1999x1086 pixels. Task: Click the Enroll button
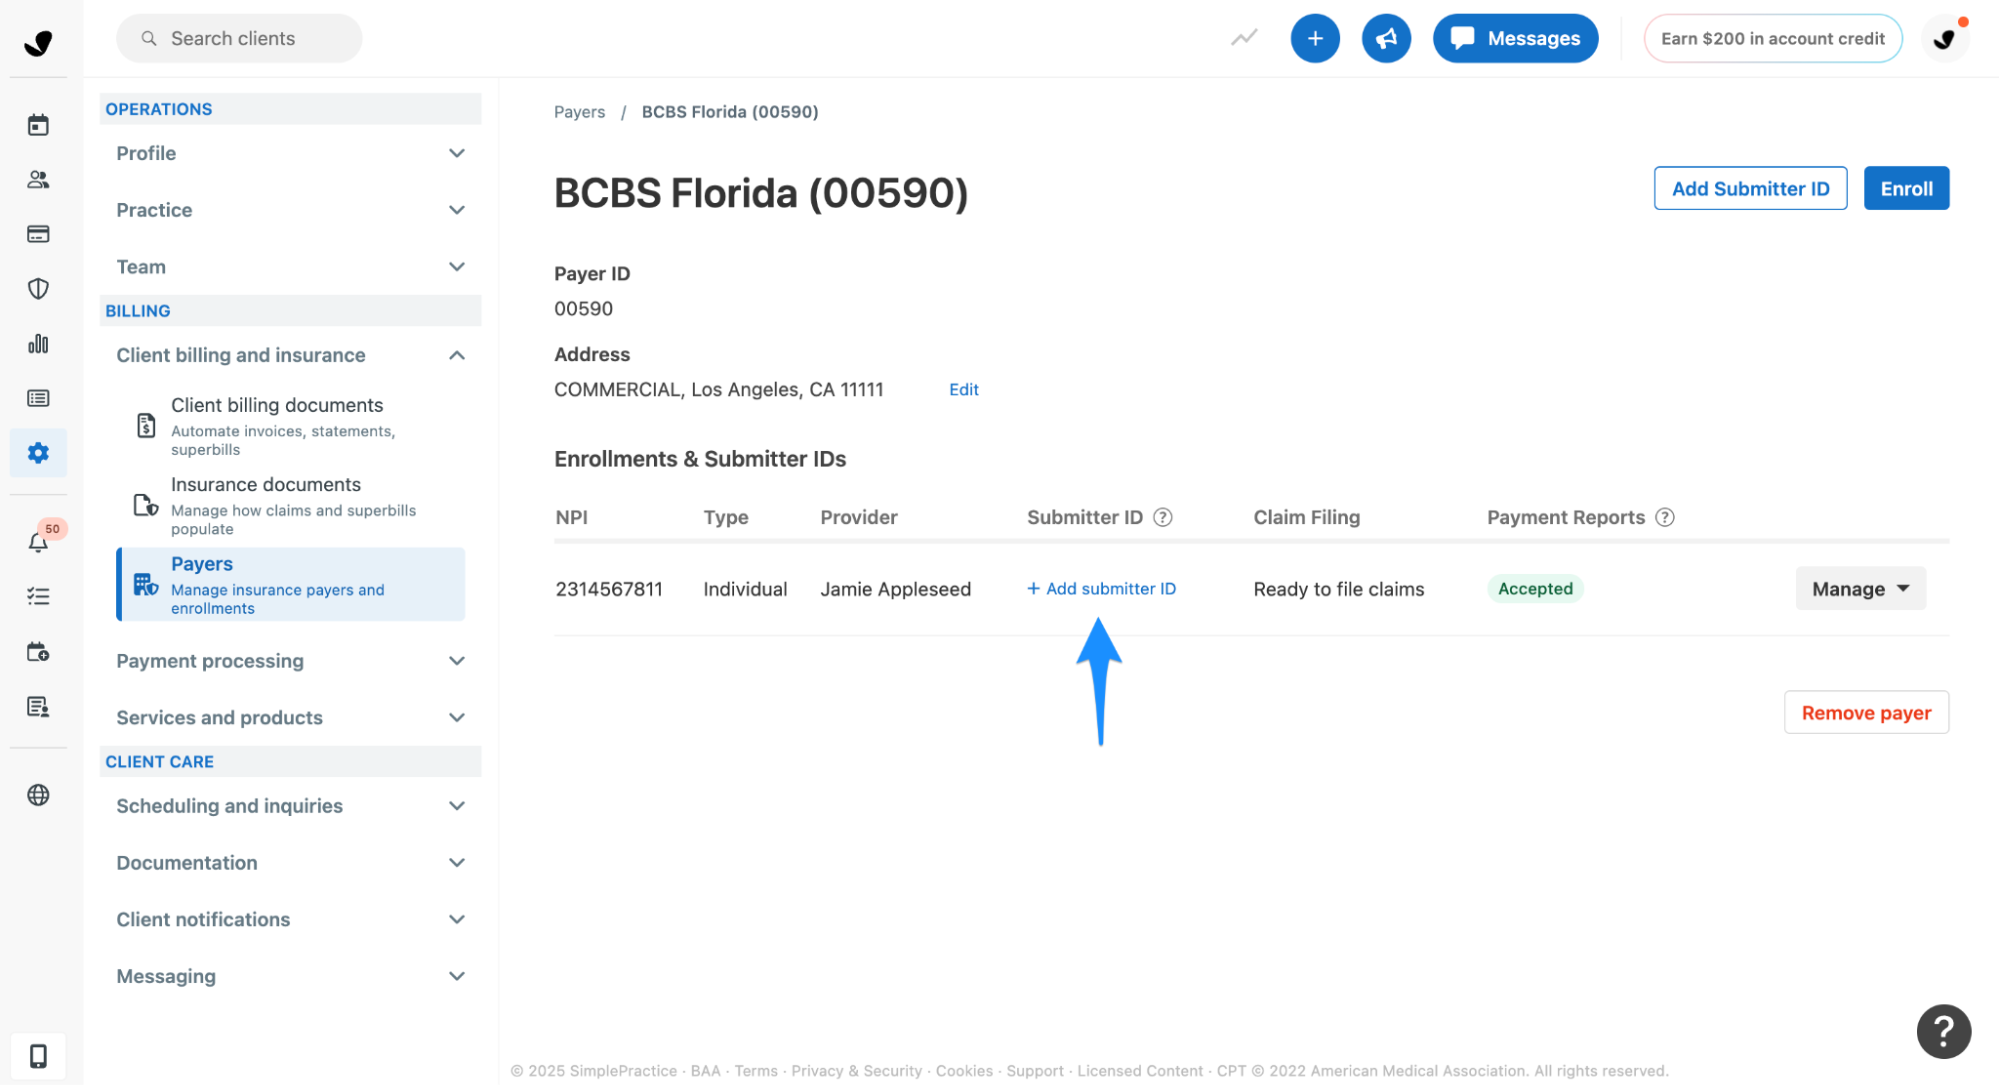point(1905,188)
